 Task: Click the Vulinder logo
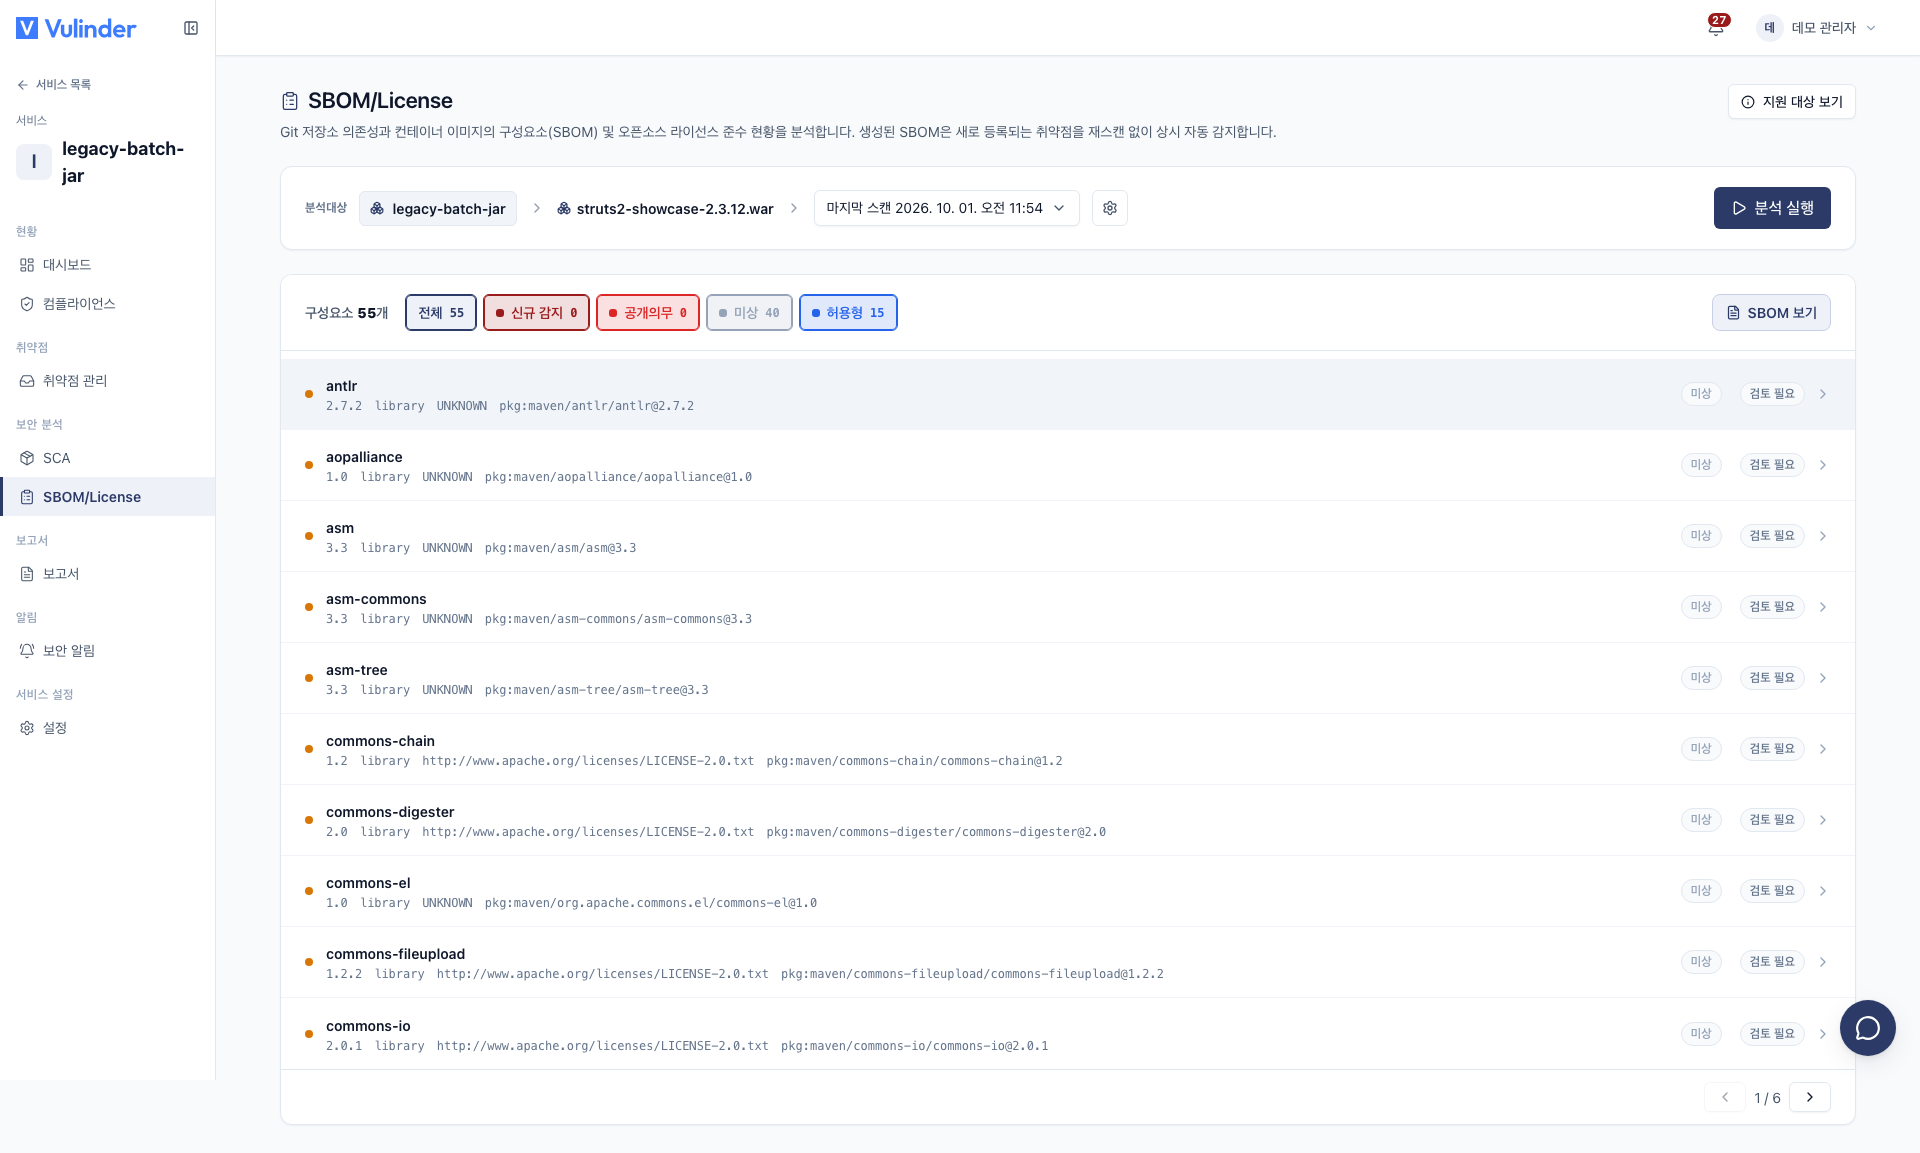click(76, 28)
